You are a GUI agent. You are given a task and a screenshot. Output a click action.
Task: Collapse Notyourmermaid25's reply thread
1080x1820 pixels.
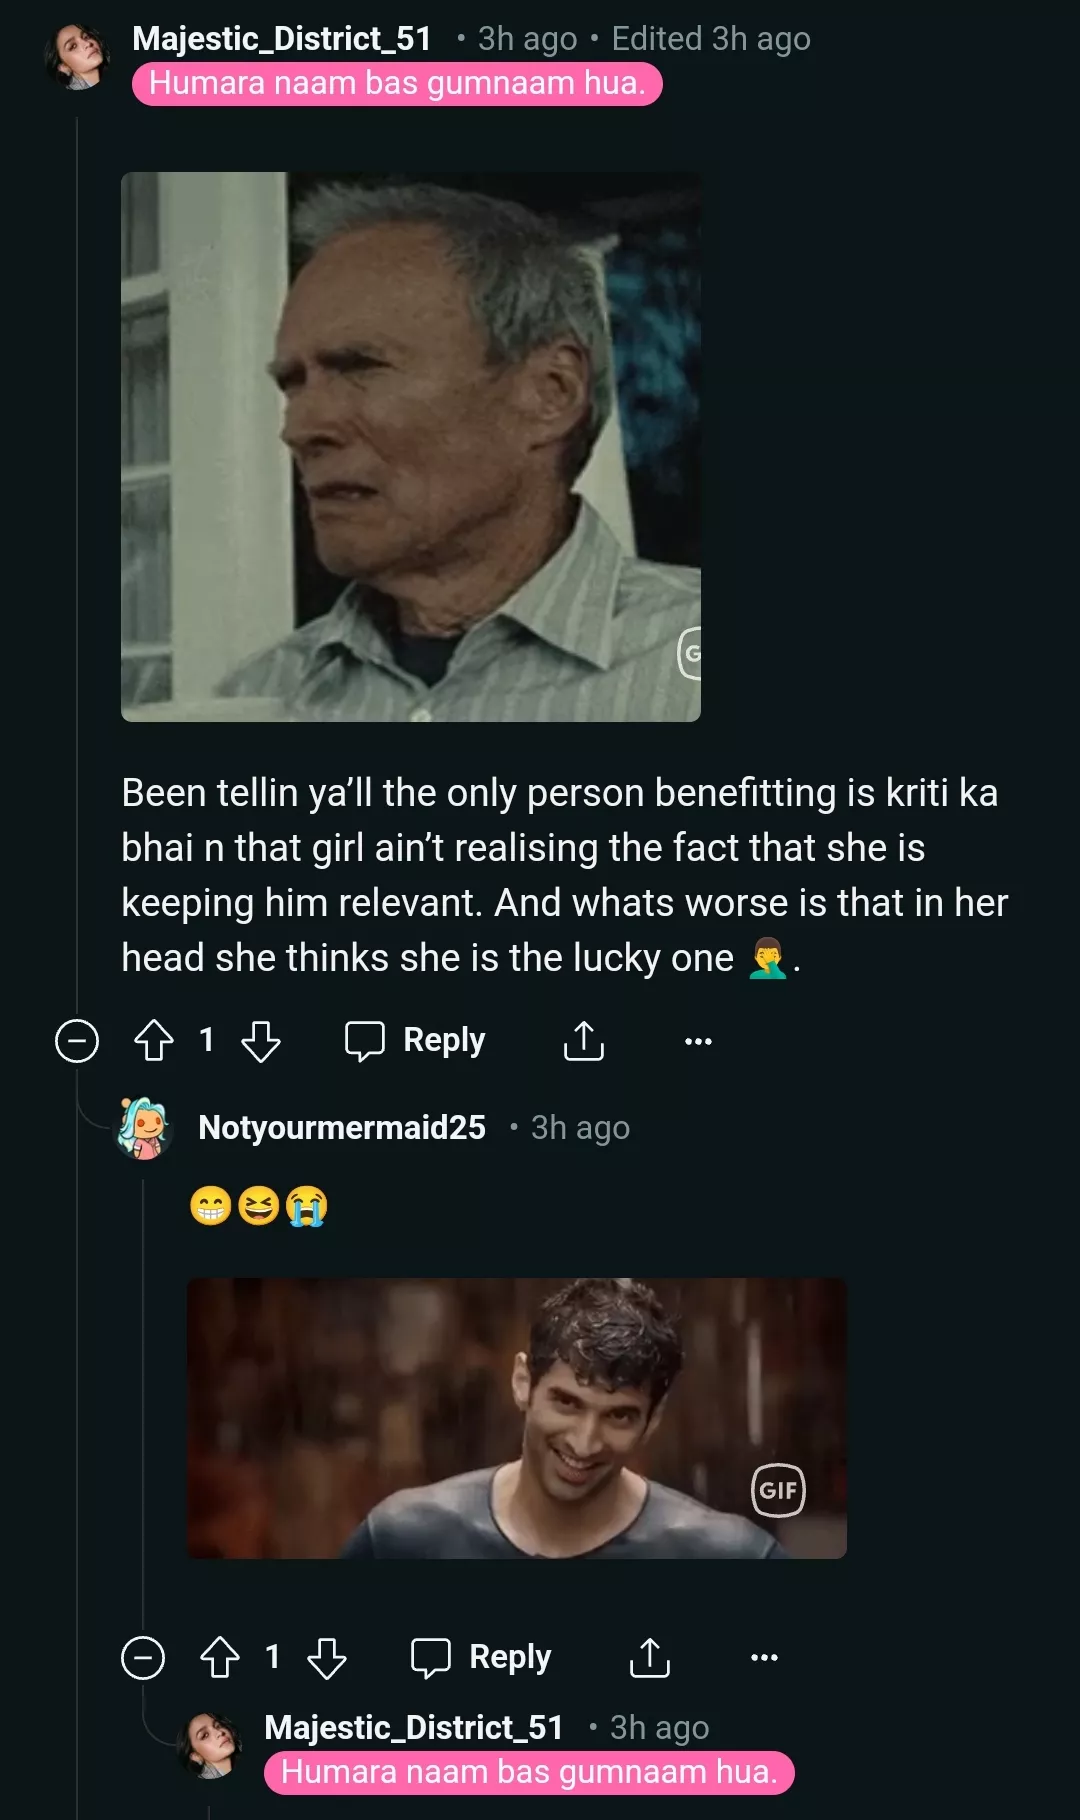[x=143, y=1656]
